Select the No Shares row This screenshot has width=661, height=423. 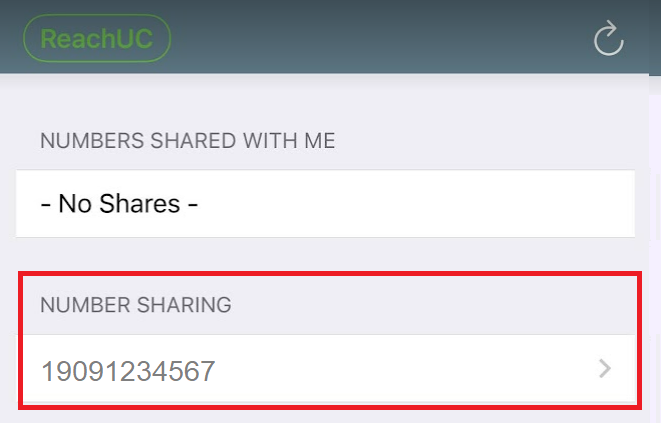[x=325, y=204]
